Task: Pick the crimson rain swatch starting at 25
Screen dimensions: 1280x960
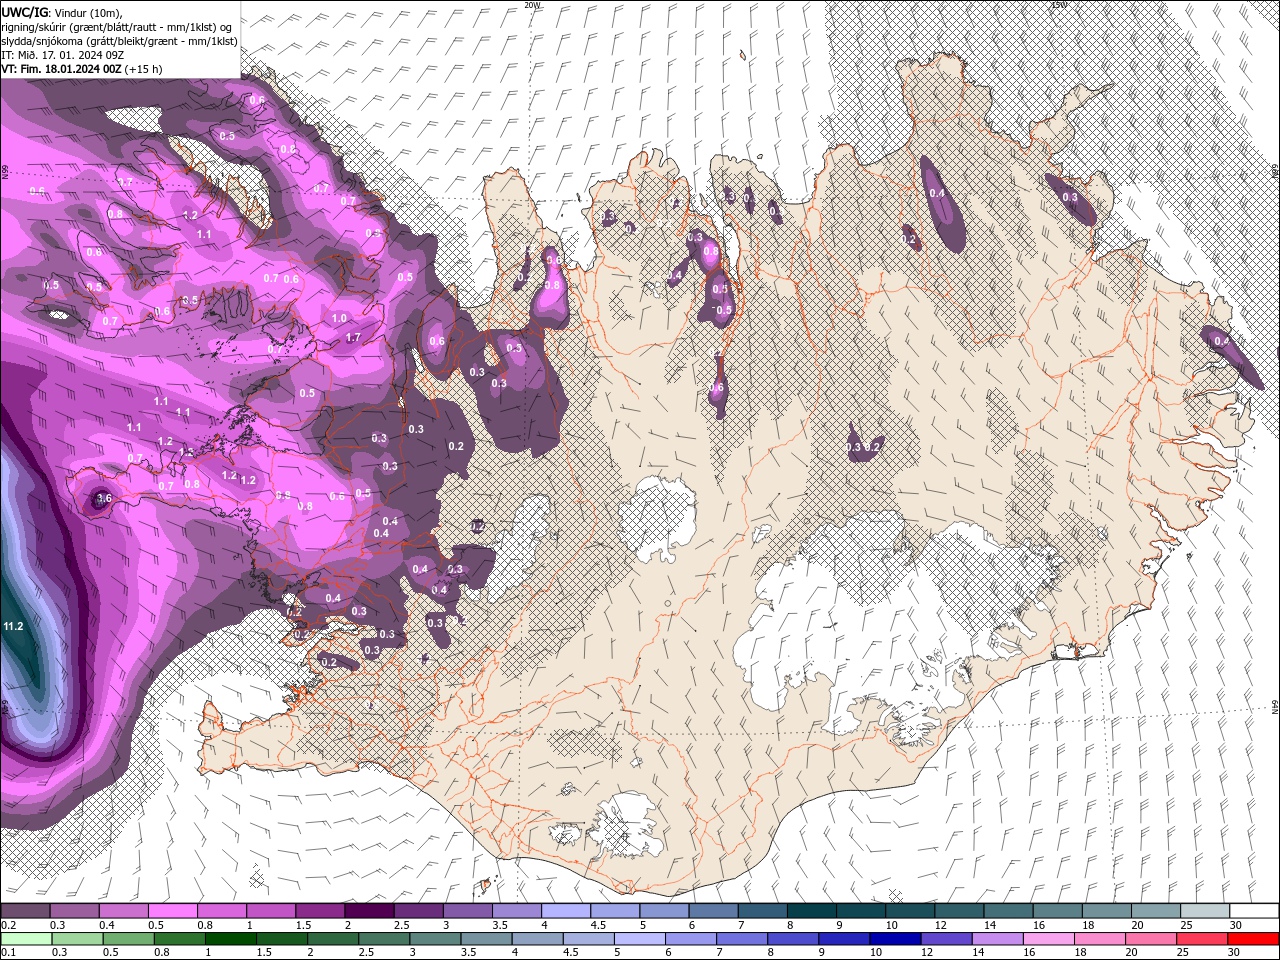Action: 1202,939
